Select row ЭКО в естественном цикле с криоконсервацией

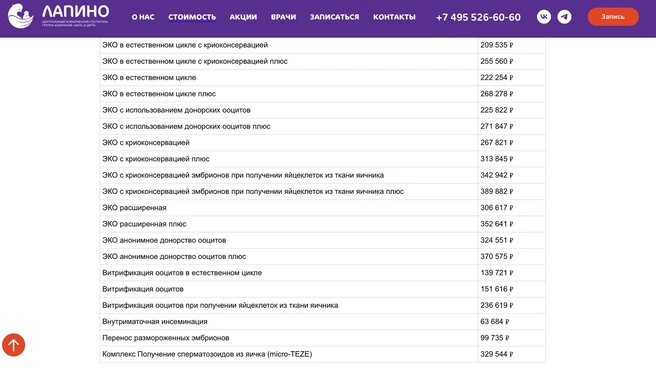(x=322, y=45)
